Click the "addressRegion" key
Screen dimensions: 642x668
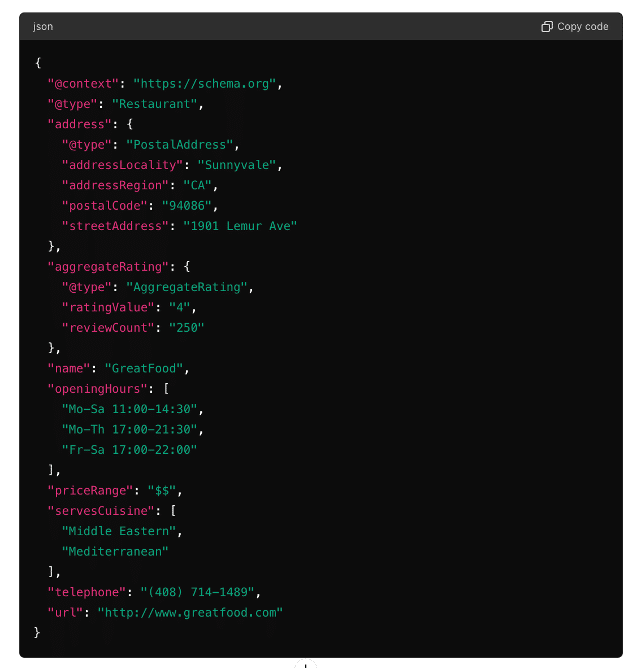[x=115, y=185]
